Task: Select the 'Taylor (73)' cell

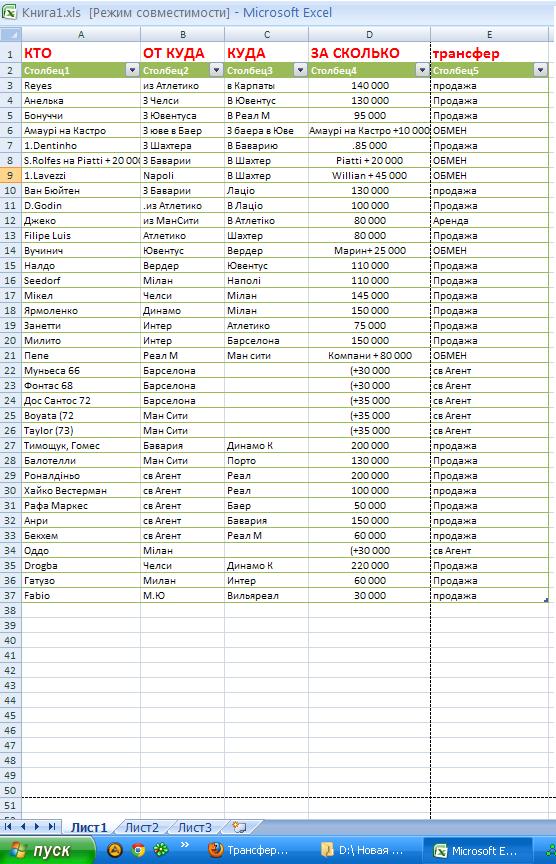Action: click(81, 430)
